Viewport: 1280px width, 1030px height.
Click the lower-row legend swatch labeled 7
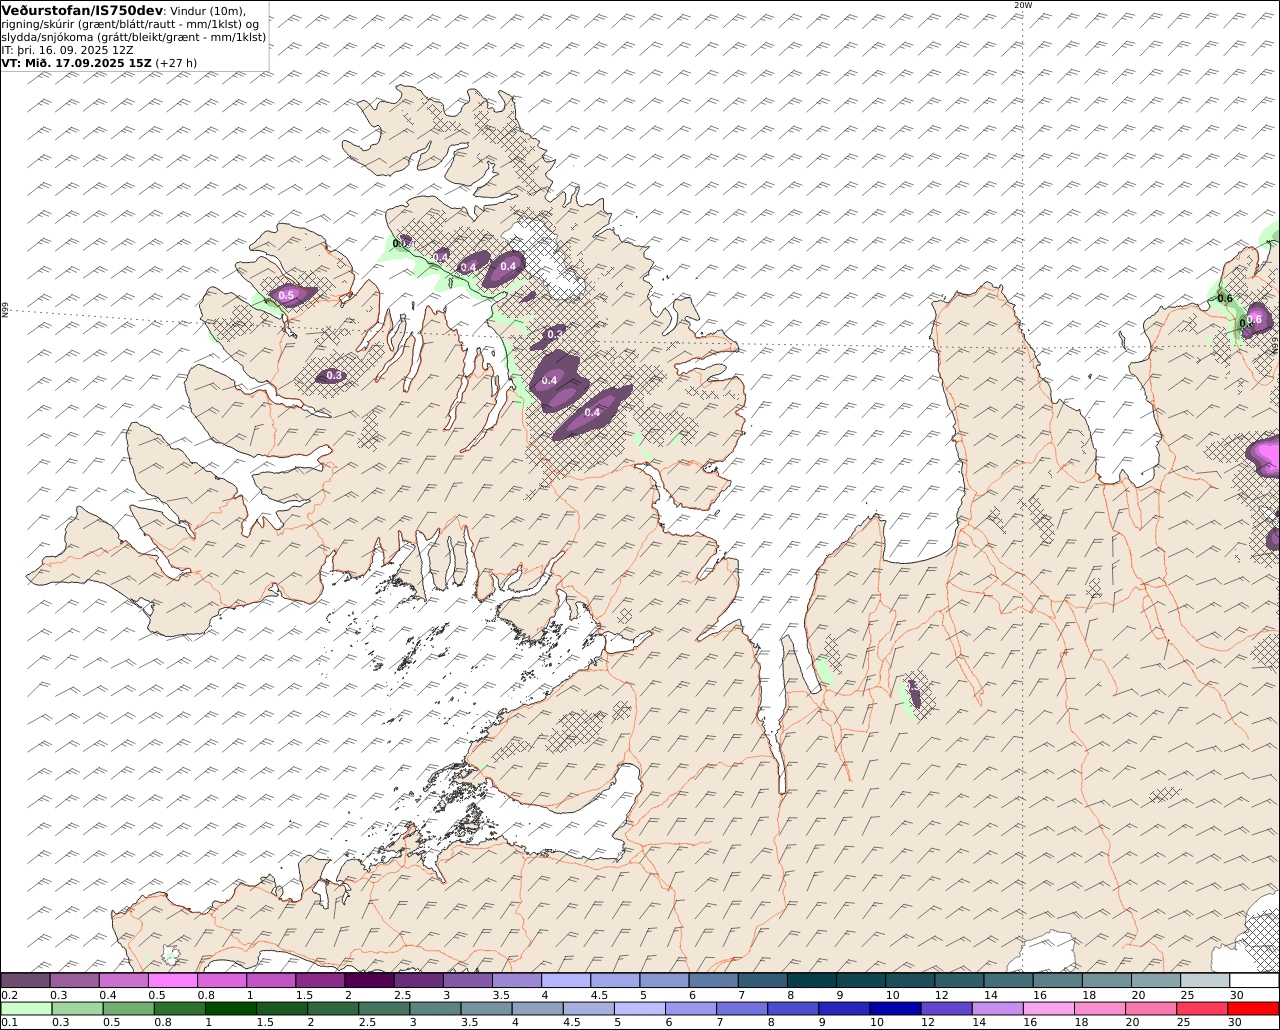pyautogui.click(x=742, y=1008)
